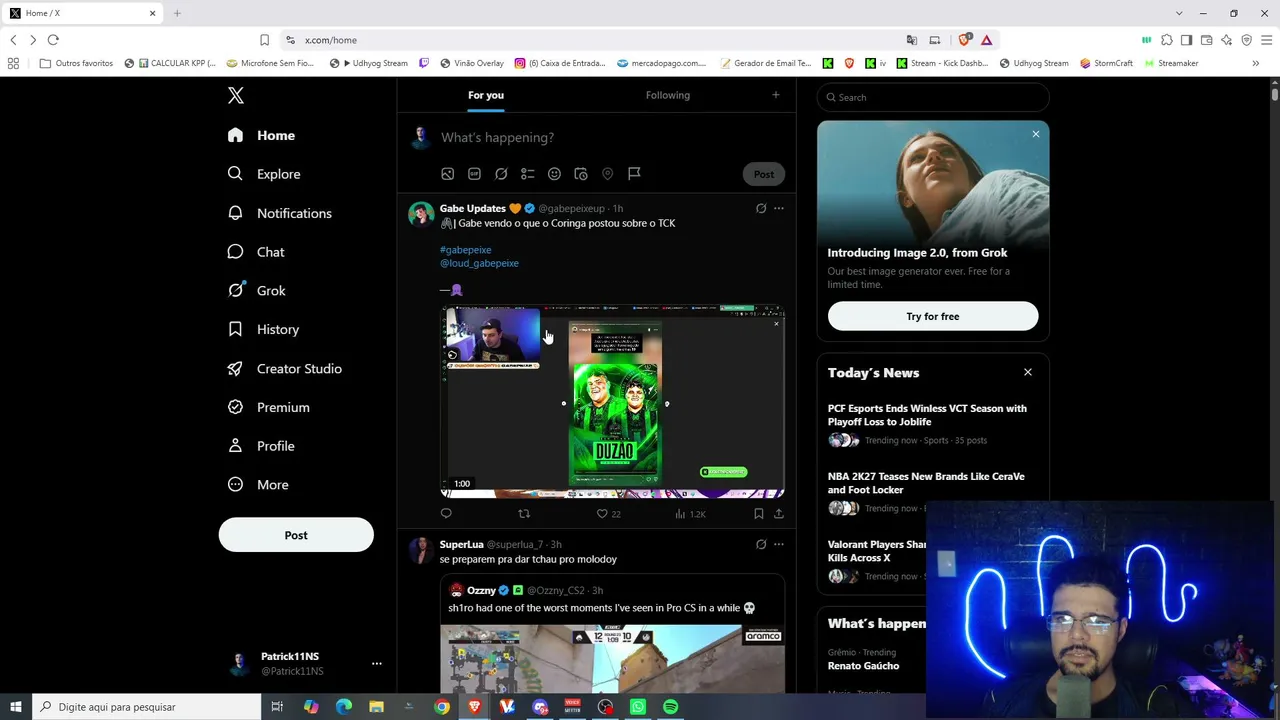Viewport: 1280px width, 720px height.
Task: Add a poll to the new post
Action: [528, 174]
